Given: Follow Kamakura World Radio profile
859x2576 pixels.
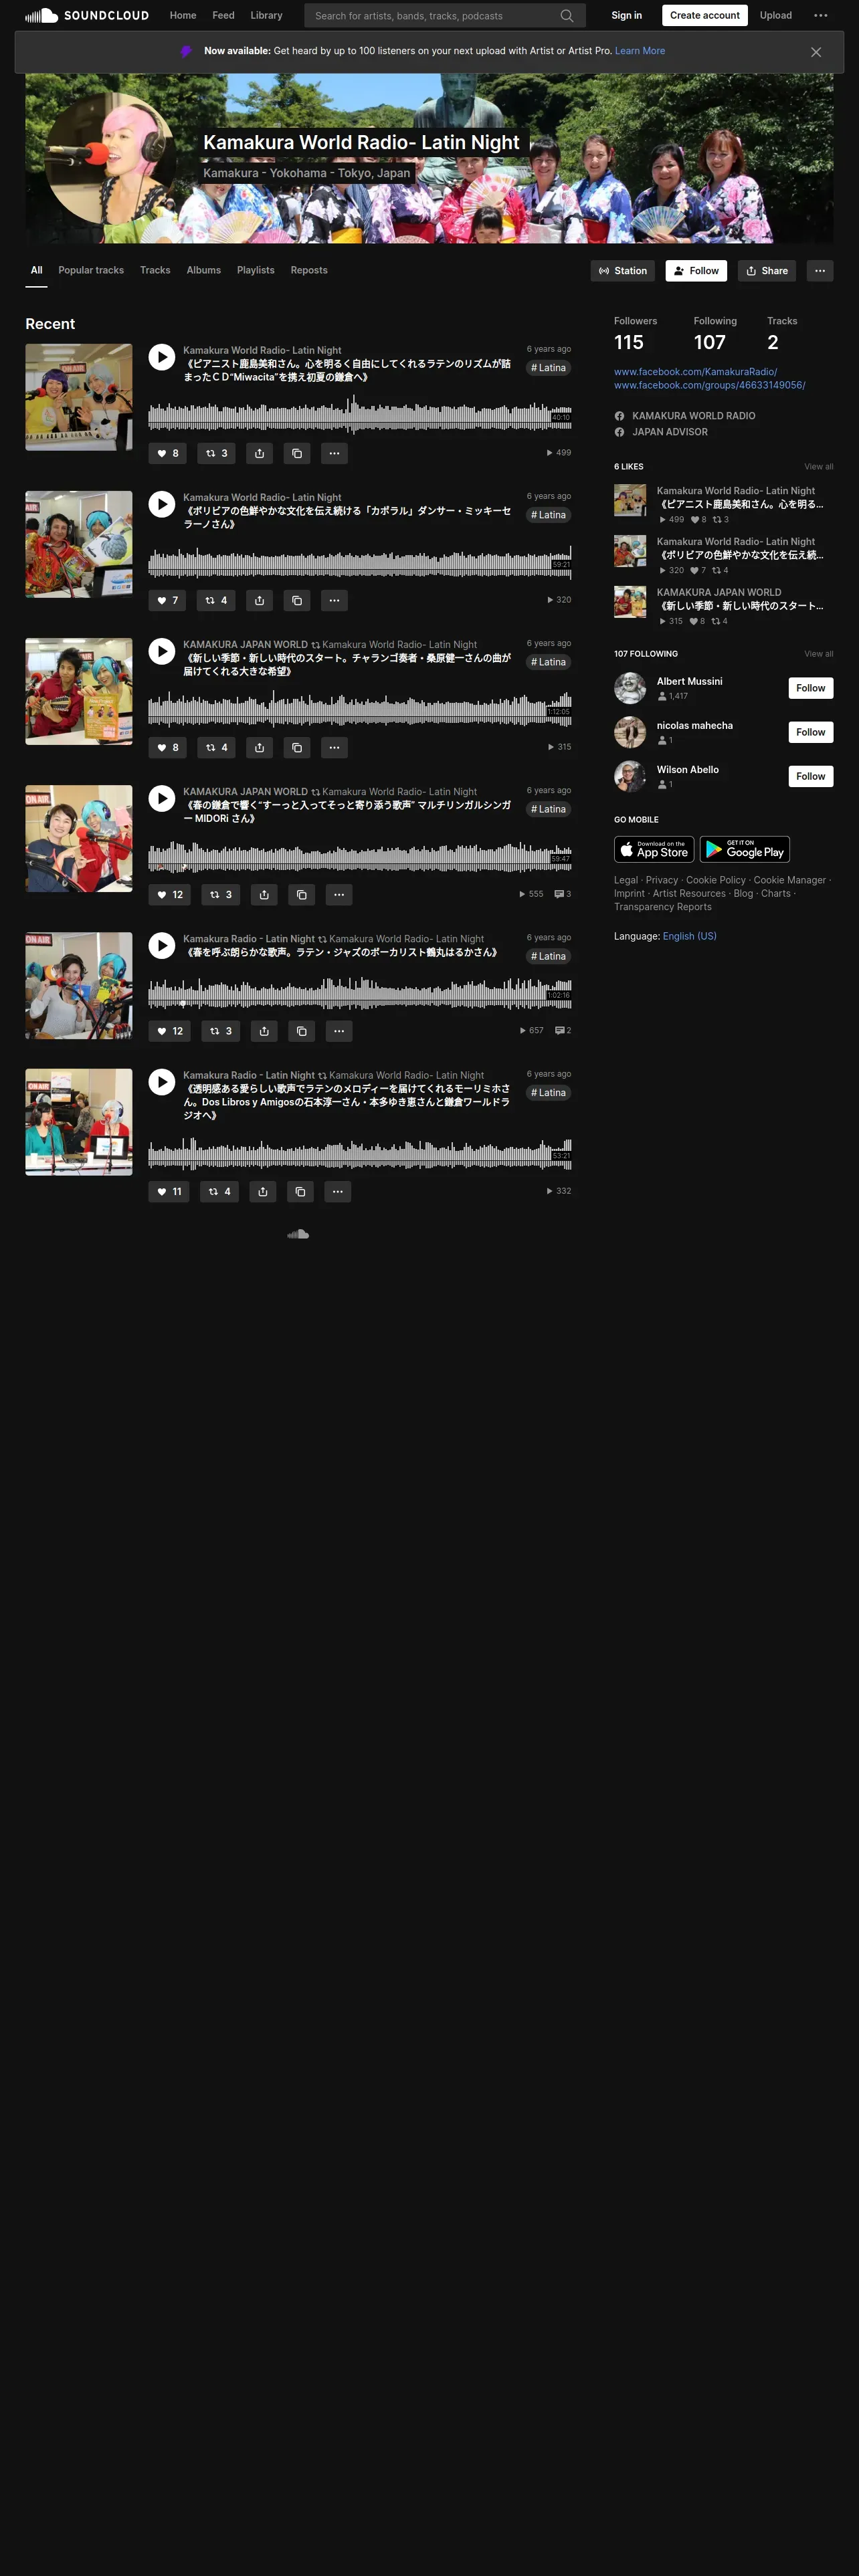Looking at the screenshot, I should pyautogui.click(x=696, y=270).
